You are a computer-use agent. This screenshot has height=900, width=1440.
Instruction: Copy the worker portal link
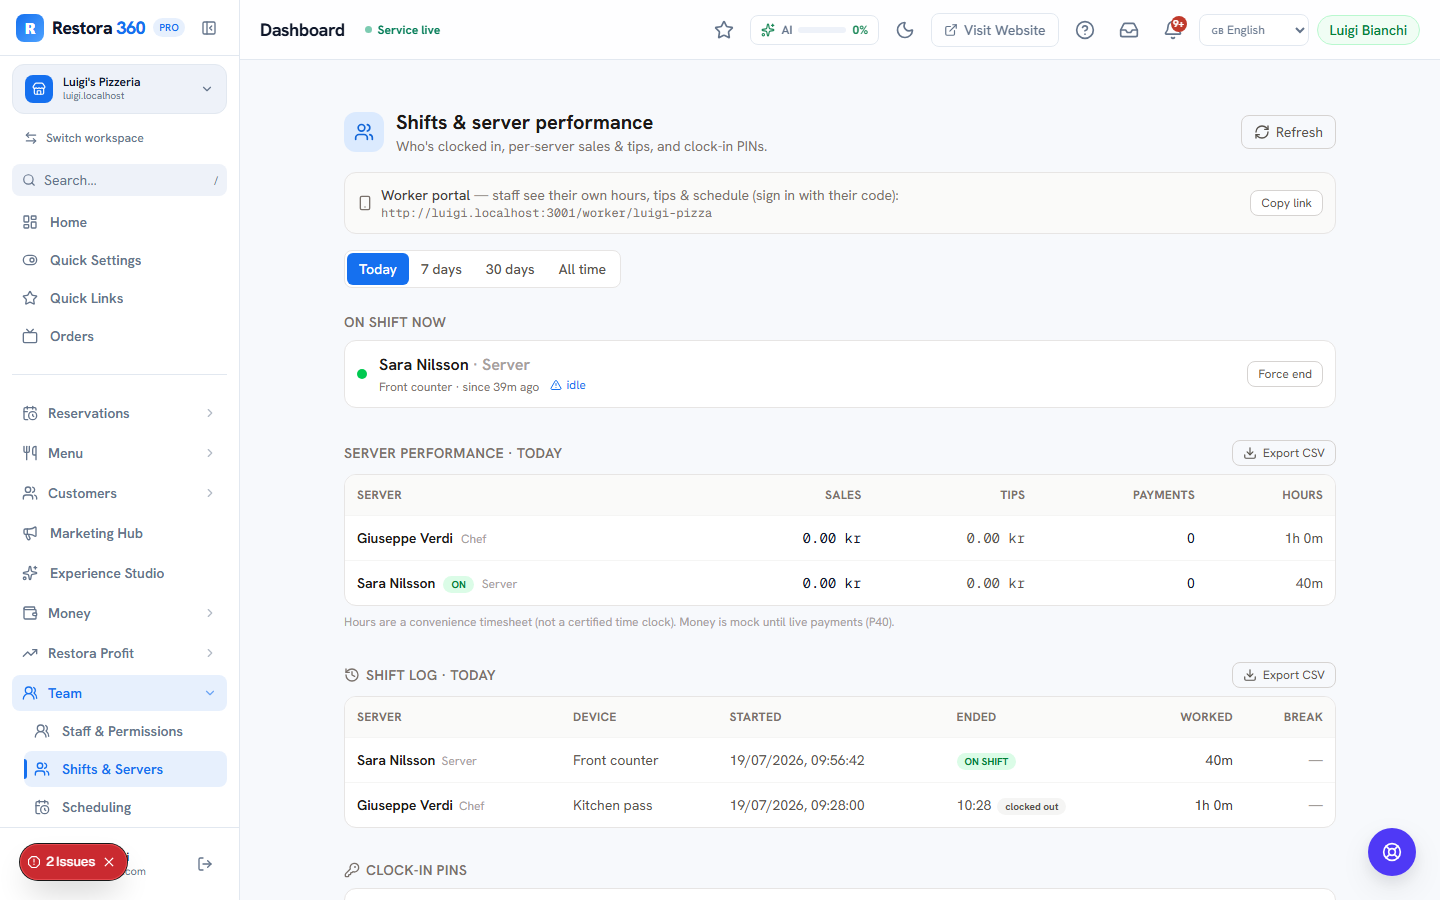point(1286,203)
